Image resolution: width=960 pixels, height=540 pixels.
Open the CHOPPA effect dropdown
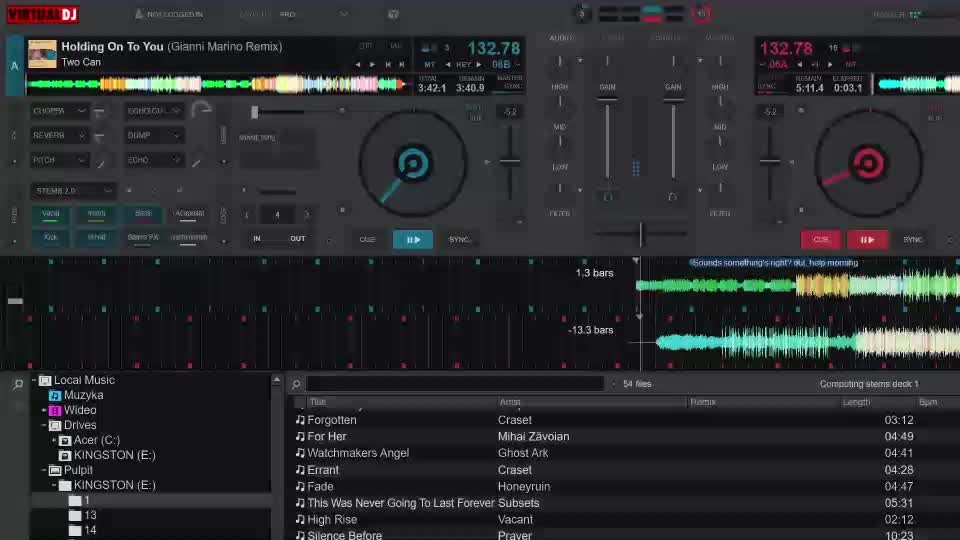[x=59, y=111]
